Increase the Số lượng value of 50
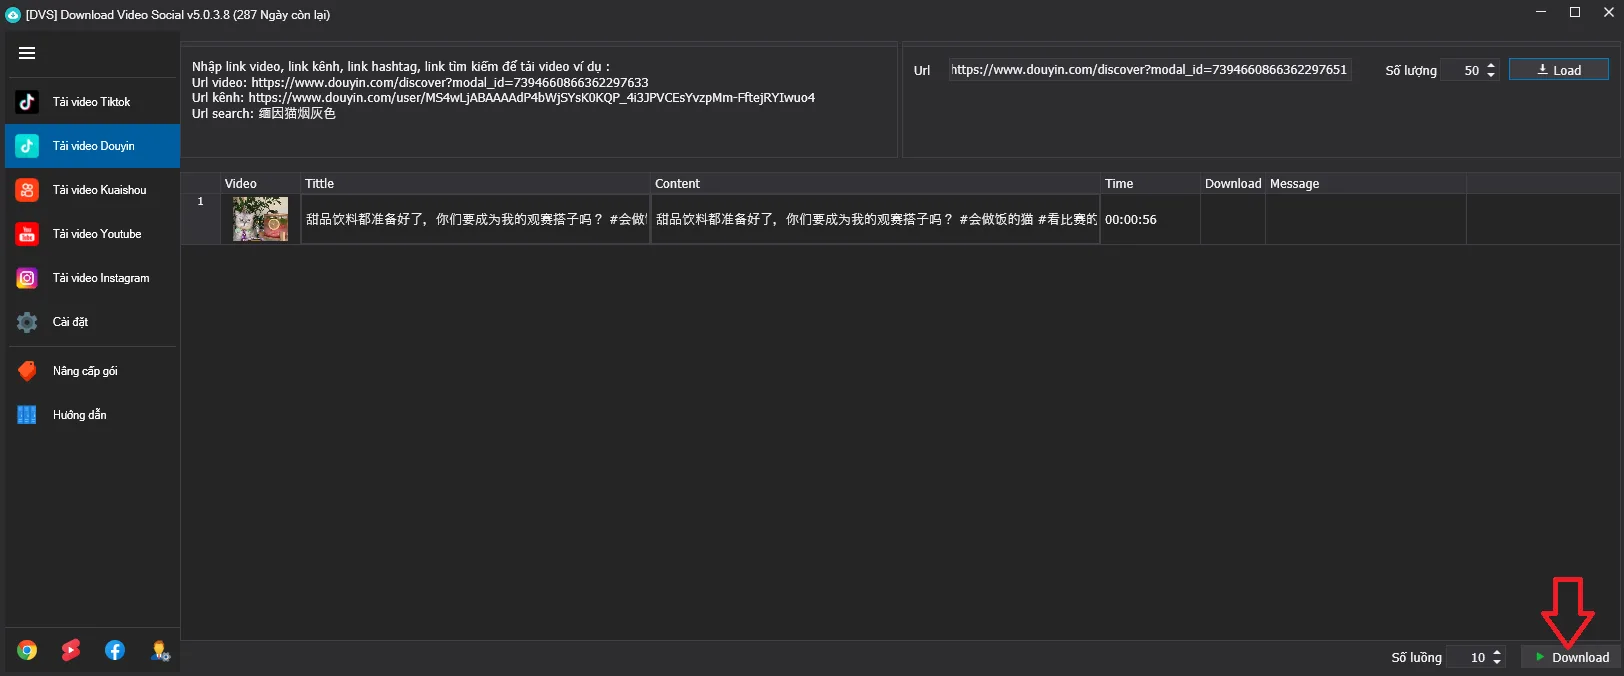Viewport: 1624px width, 676px height. [x=1491, y=65]
